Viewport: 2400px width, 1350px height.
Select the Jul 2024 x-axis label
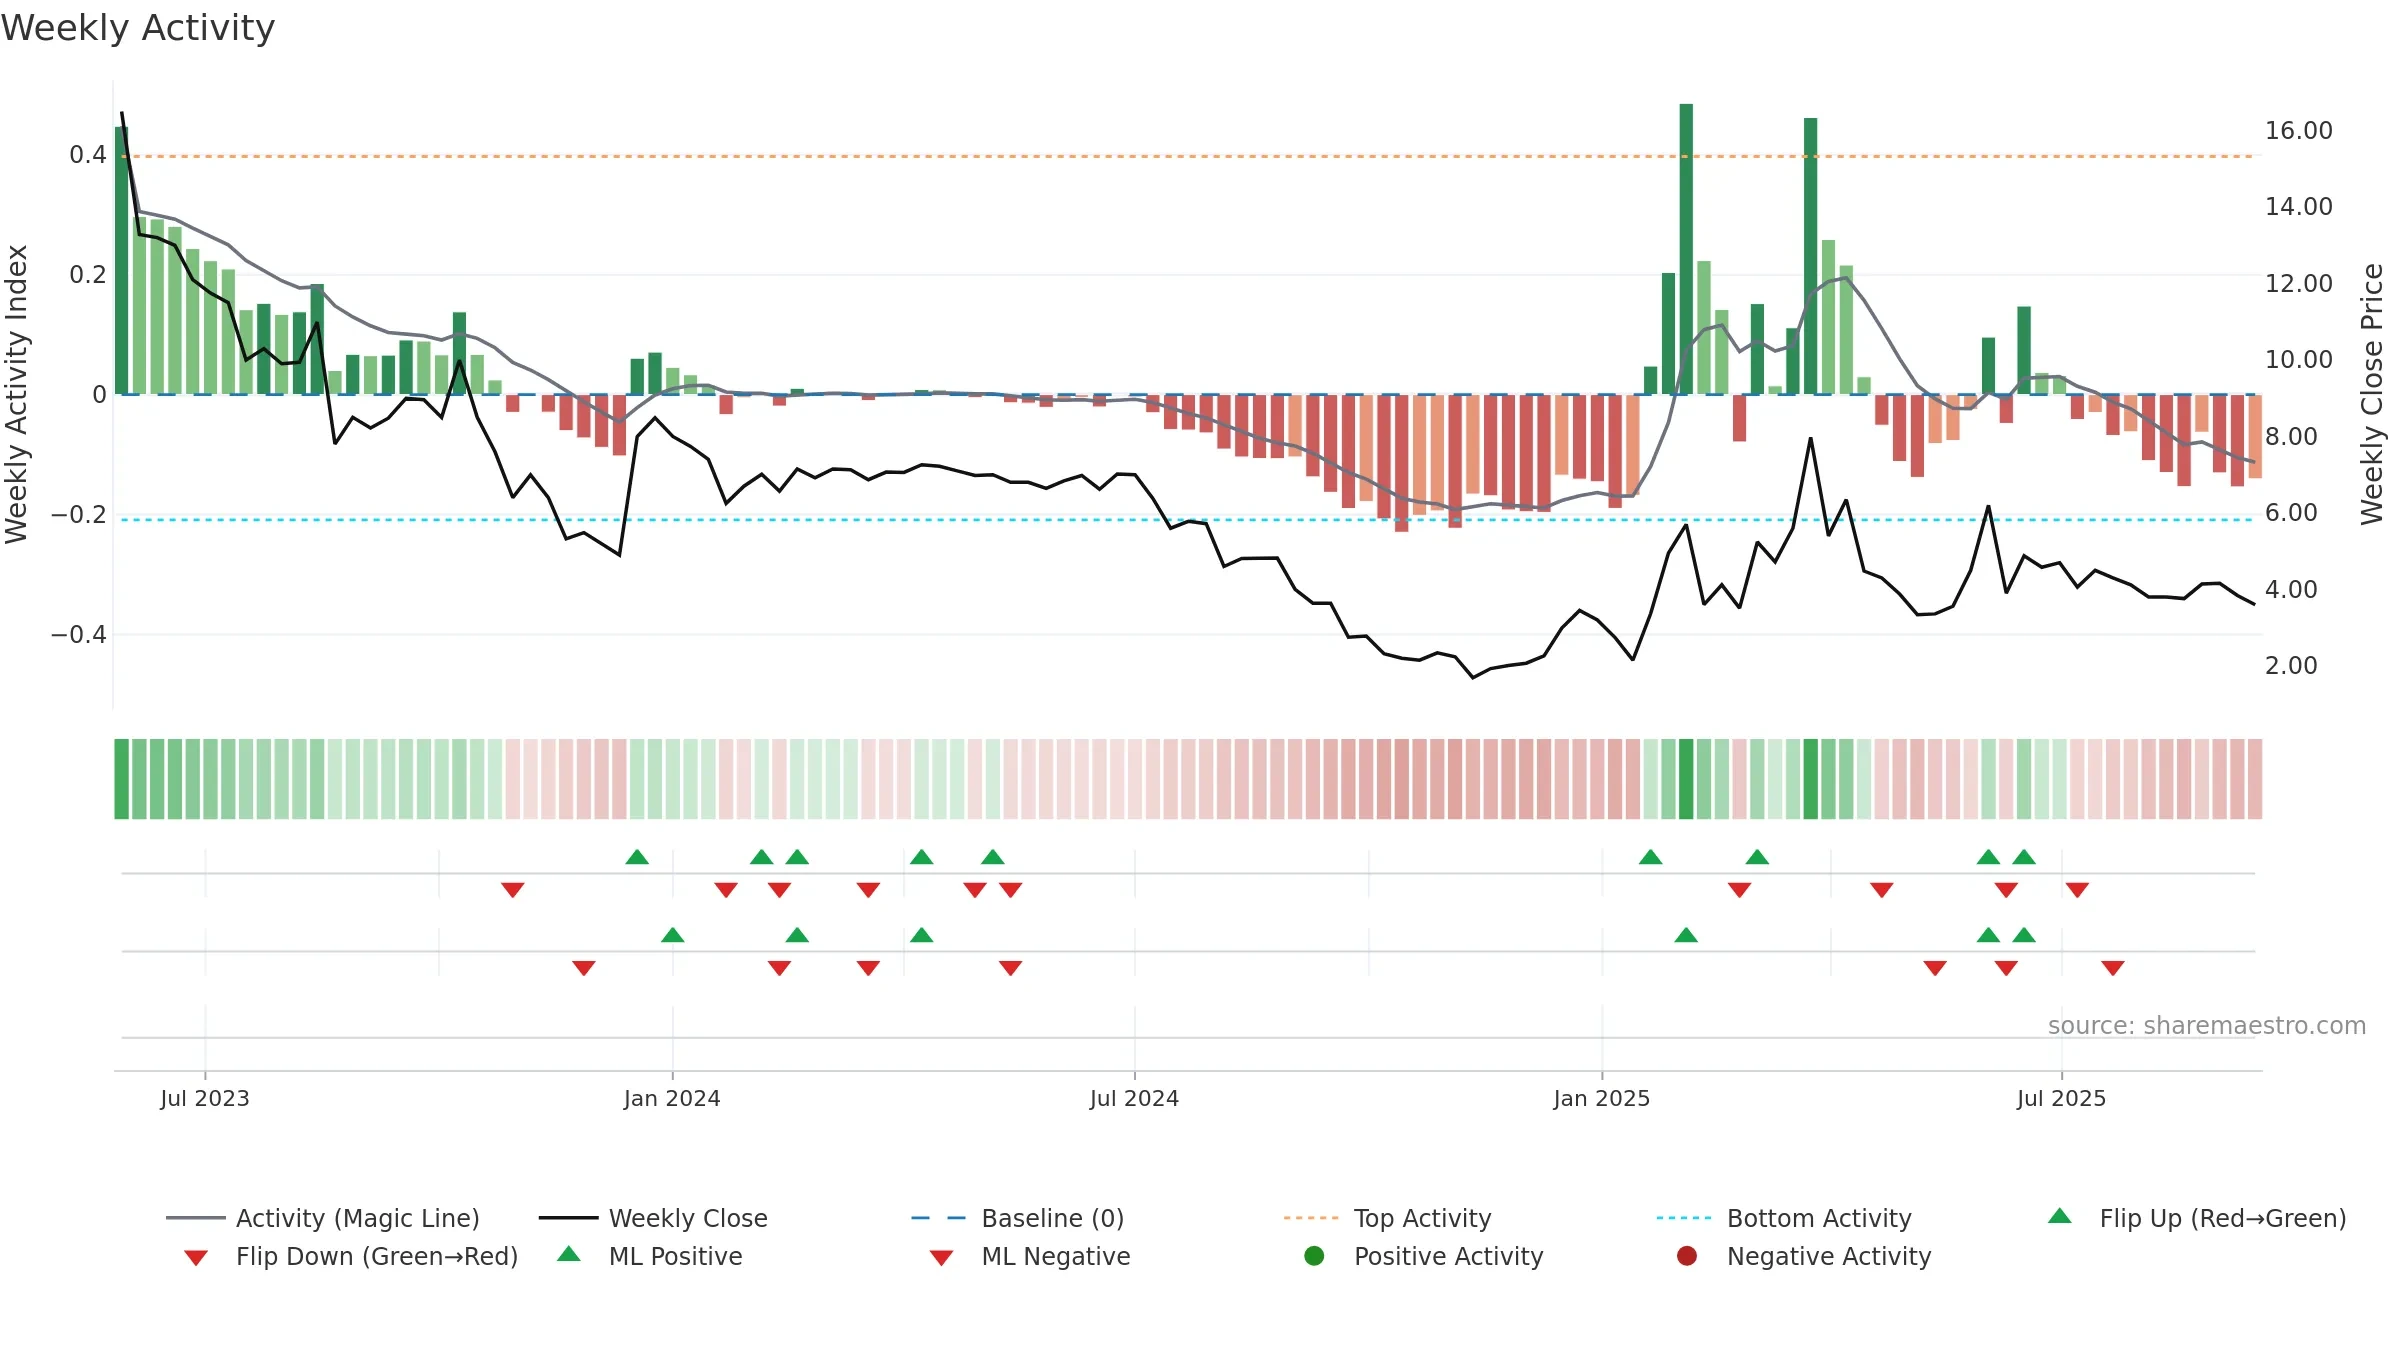pos(1134,1098)
